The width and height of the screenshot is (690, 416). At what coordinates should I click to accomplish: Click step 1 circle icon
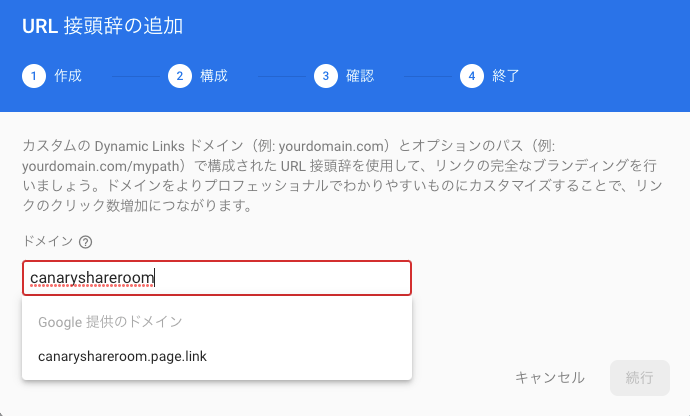[34, 76]
